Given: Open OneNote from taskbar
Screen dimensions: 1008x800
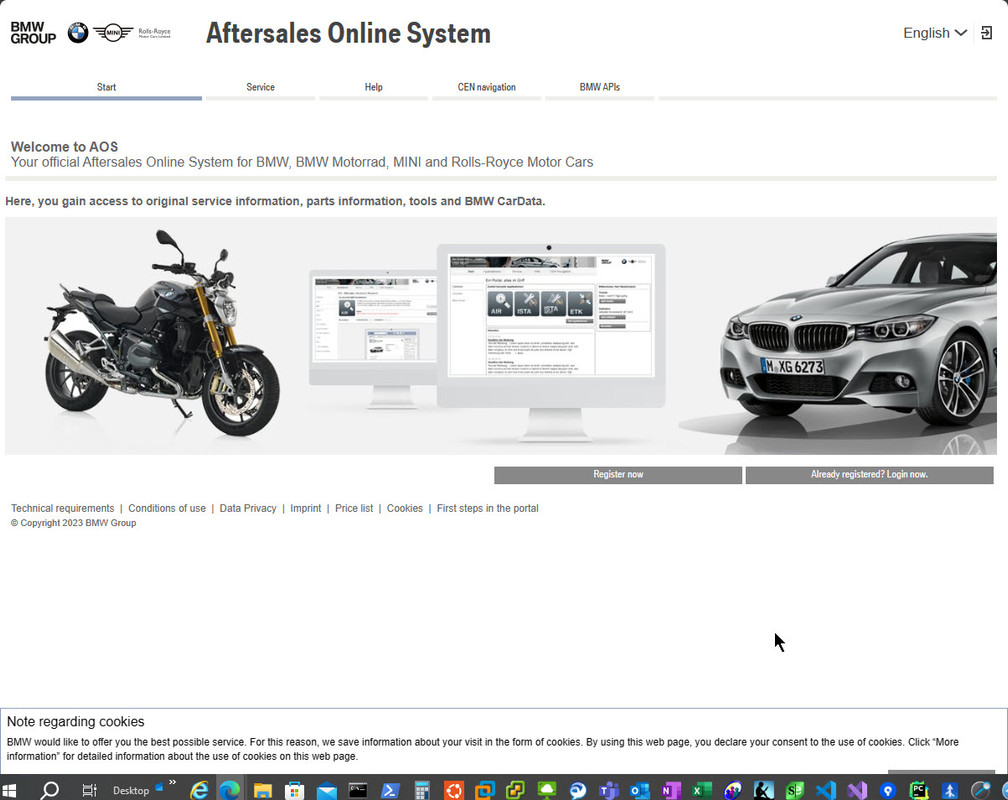Looking at the screenshot, I should point(670,790).
